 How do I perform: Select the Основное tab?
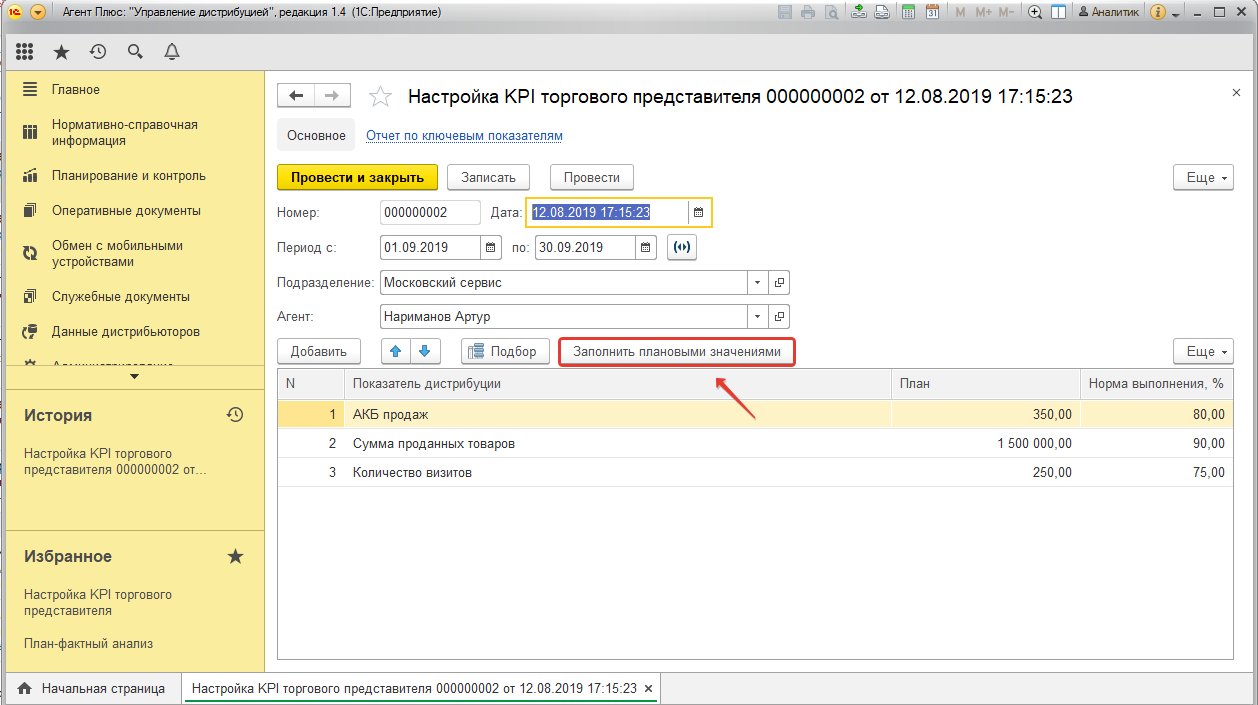coord(316,135)
